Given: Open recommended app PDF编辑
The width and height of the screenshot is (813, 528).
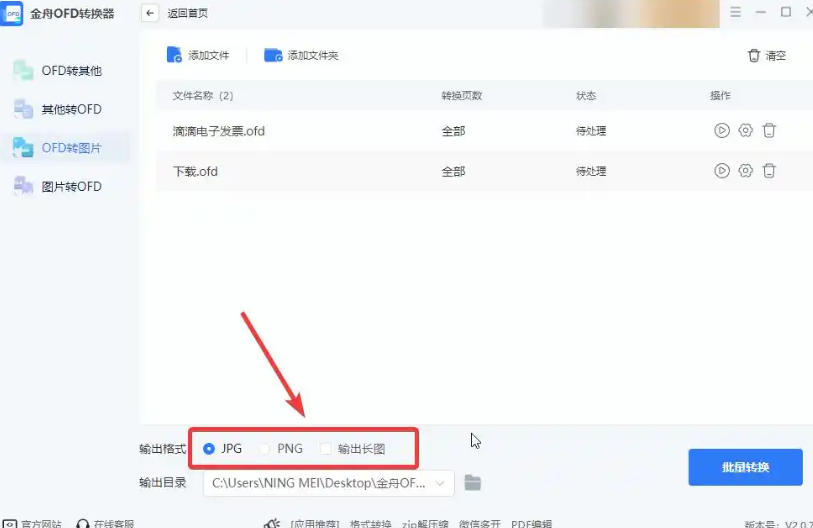Looking at the screenshot, I should tap(531, 524).
